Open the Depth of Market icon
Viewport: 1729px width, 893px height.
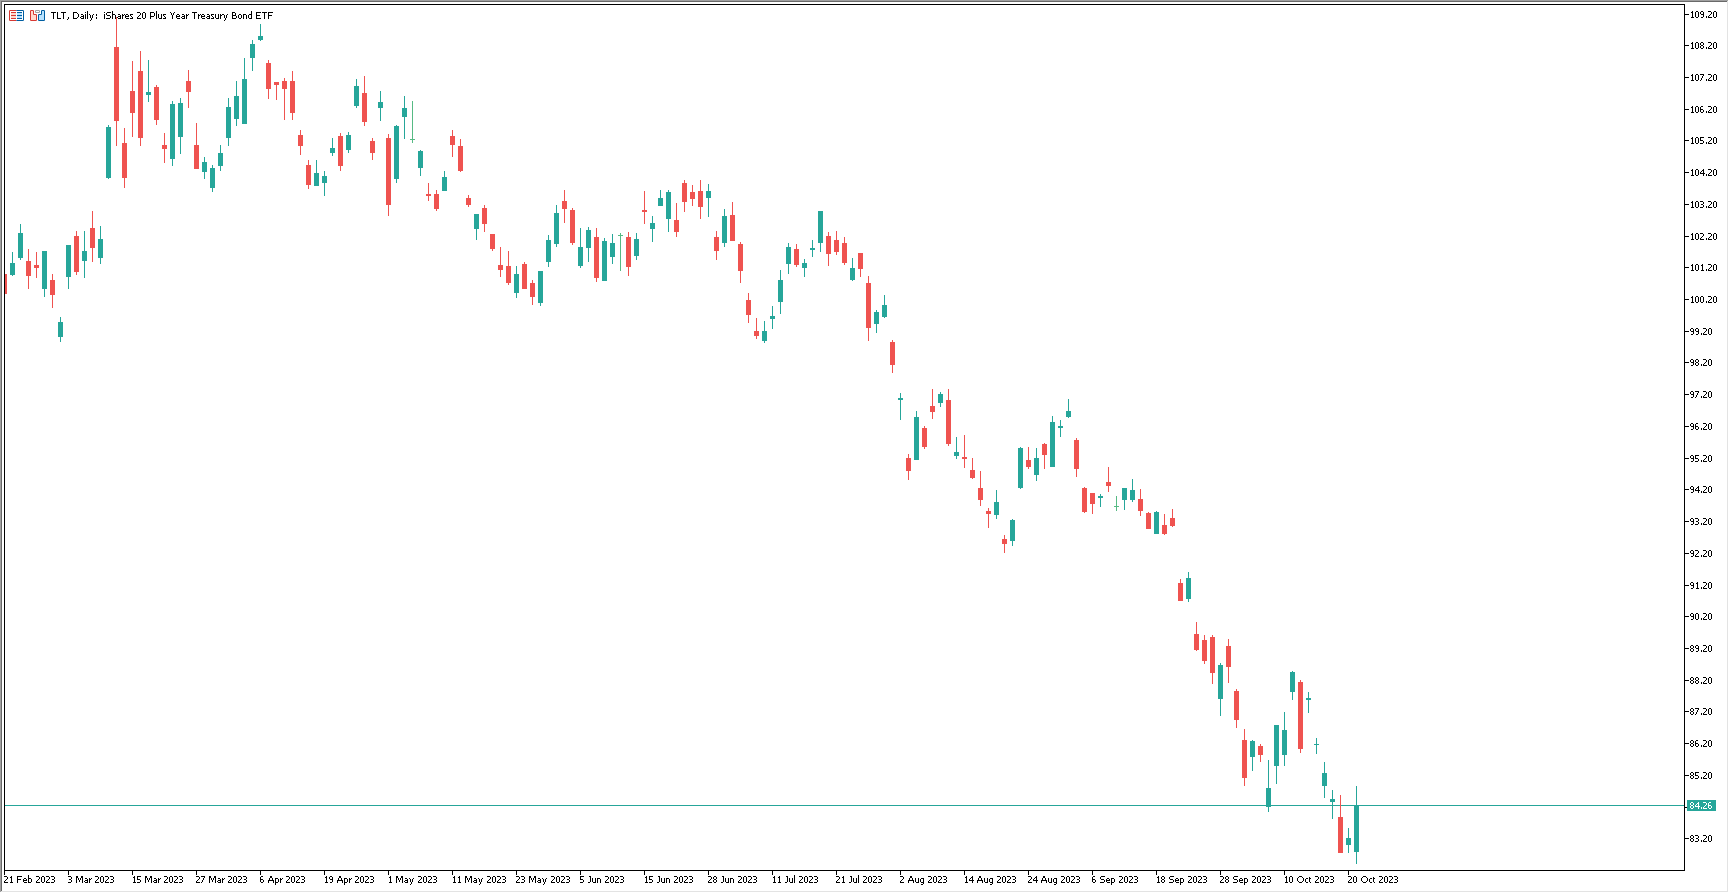[16, 15]
